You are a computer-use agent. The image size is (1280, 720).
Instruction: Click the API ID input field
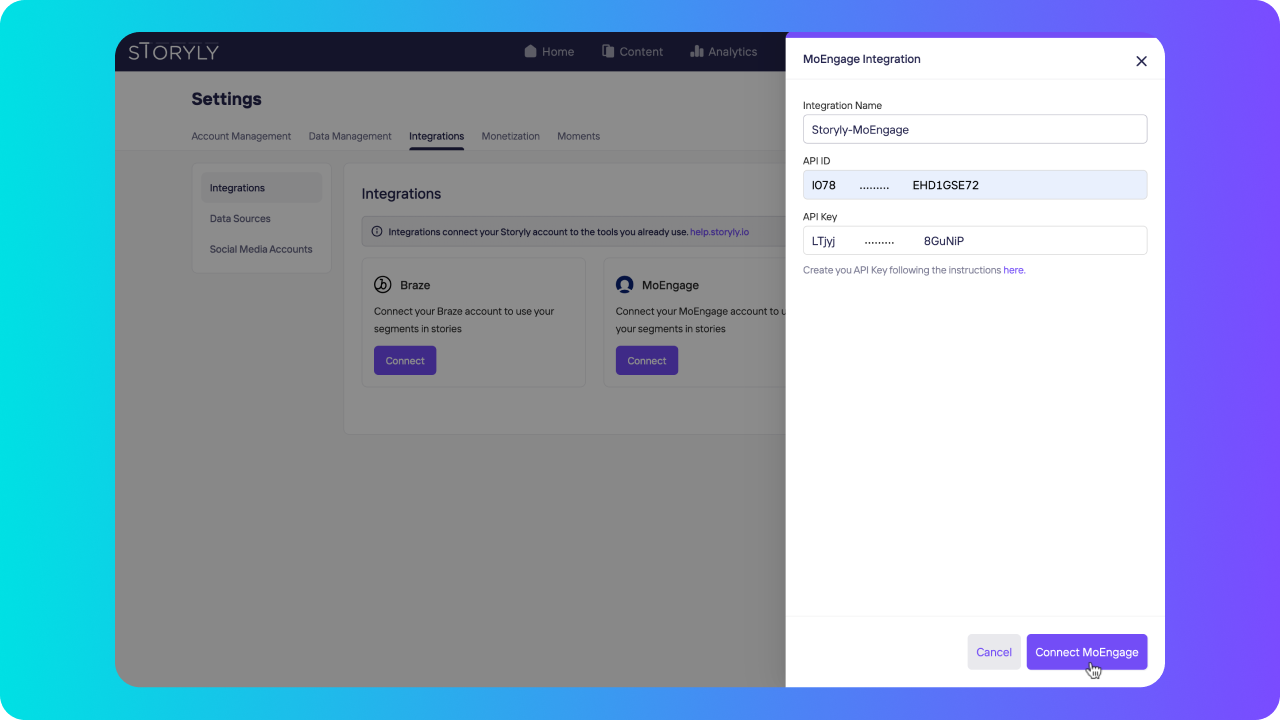[975, 185]
